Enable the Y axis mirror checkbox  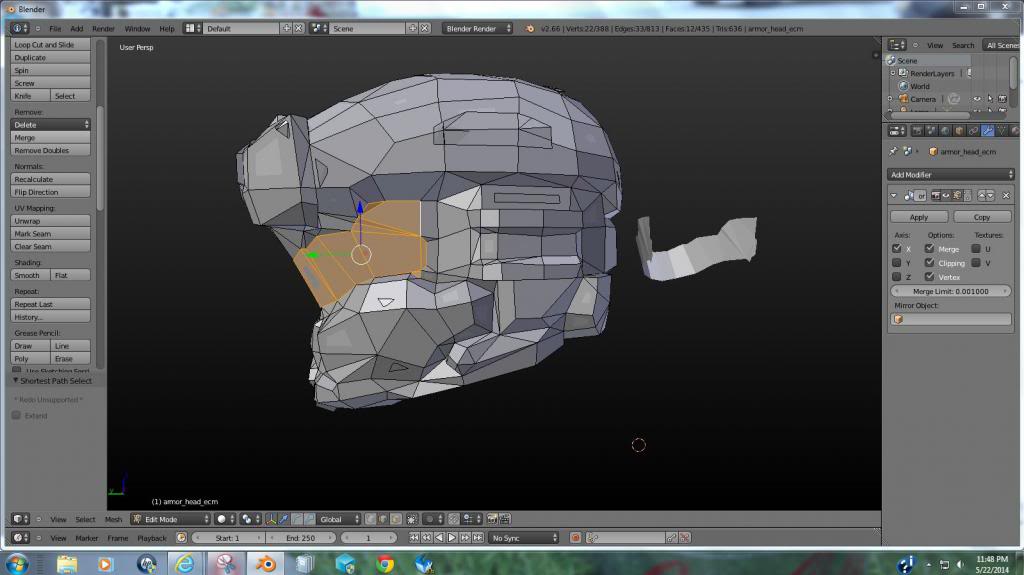point(897,263)
